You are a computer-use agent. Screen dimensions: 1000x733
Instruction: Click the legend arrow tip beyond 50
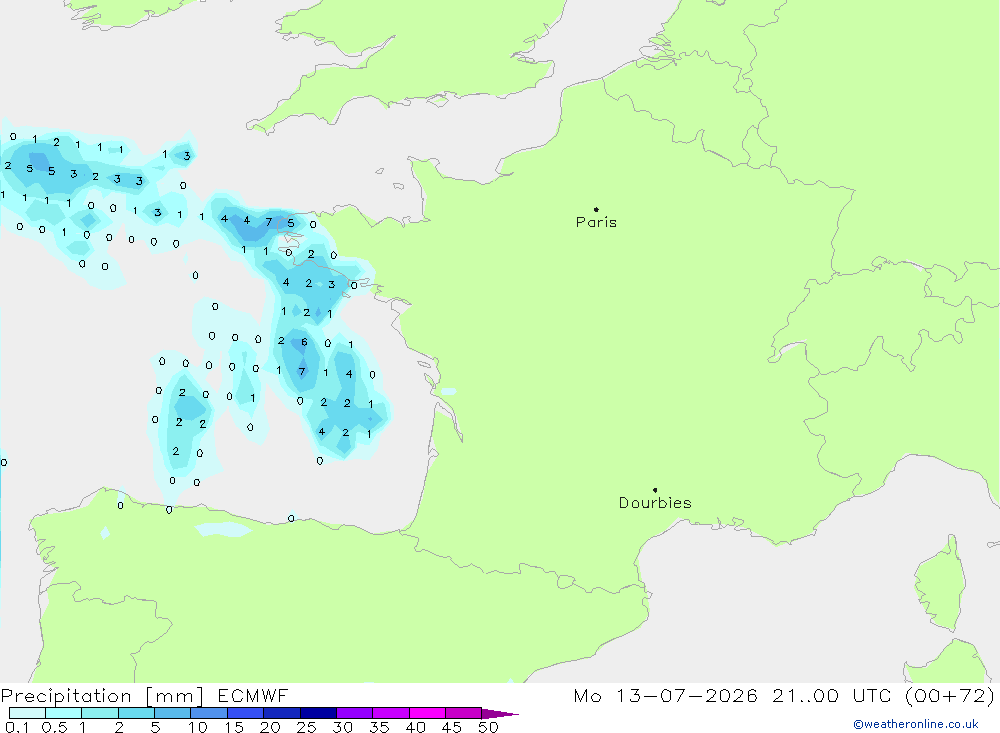coord(500,714)
